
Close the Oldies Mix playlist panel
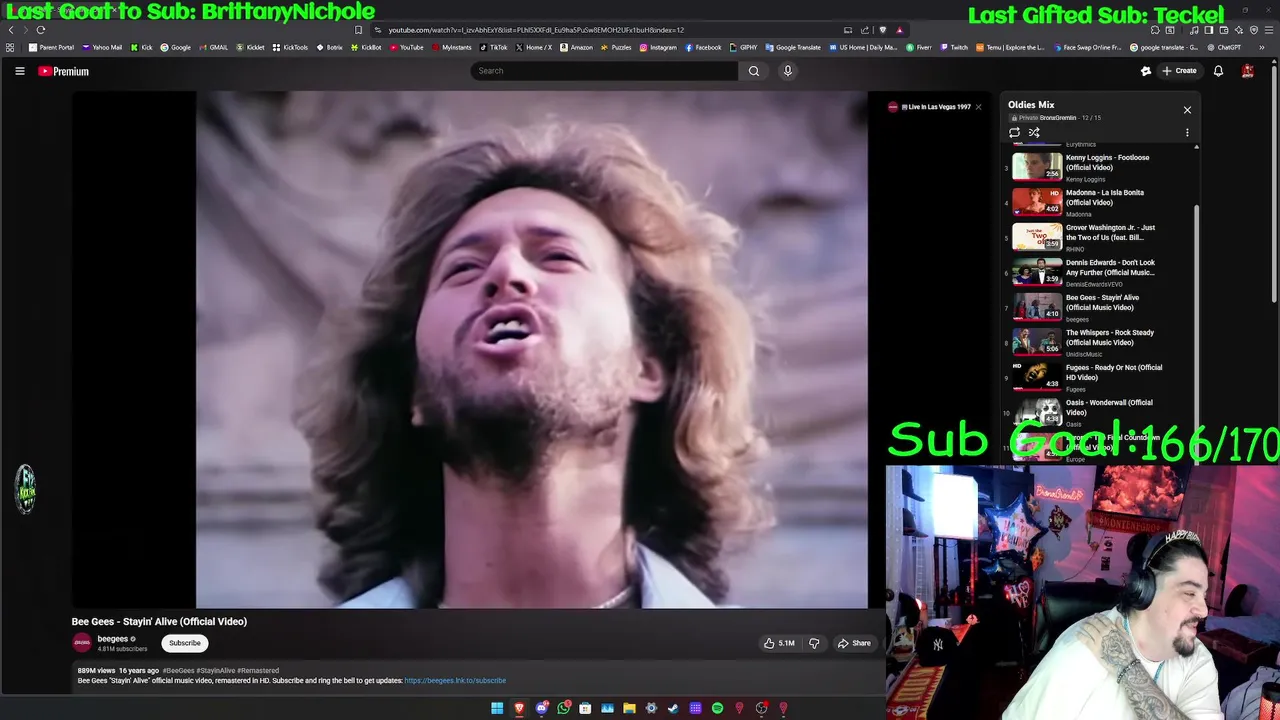coord(1187,110)
